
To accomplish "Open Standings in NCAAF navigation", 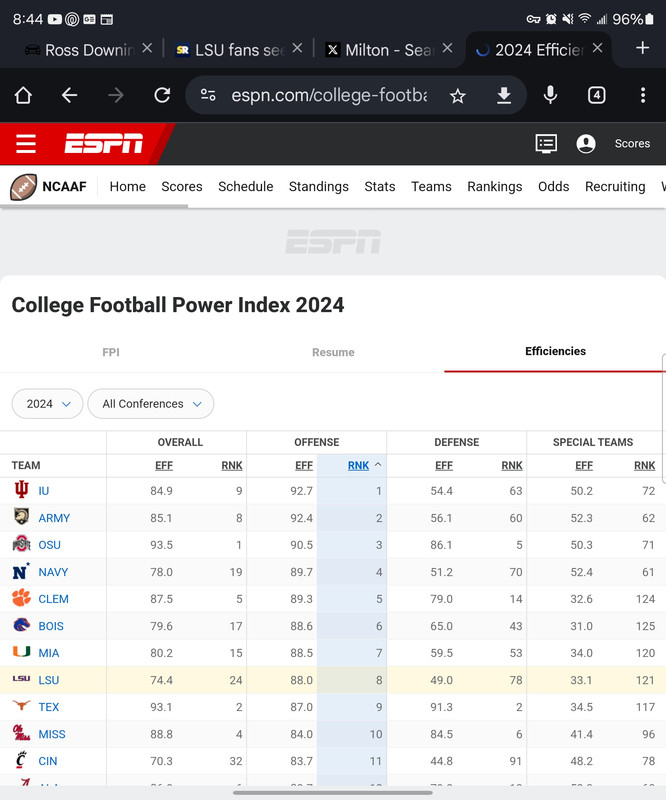I will pos(318,187).
